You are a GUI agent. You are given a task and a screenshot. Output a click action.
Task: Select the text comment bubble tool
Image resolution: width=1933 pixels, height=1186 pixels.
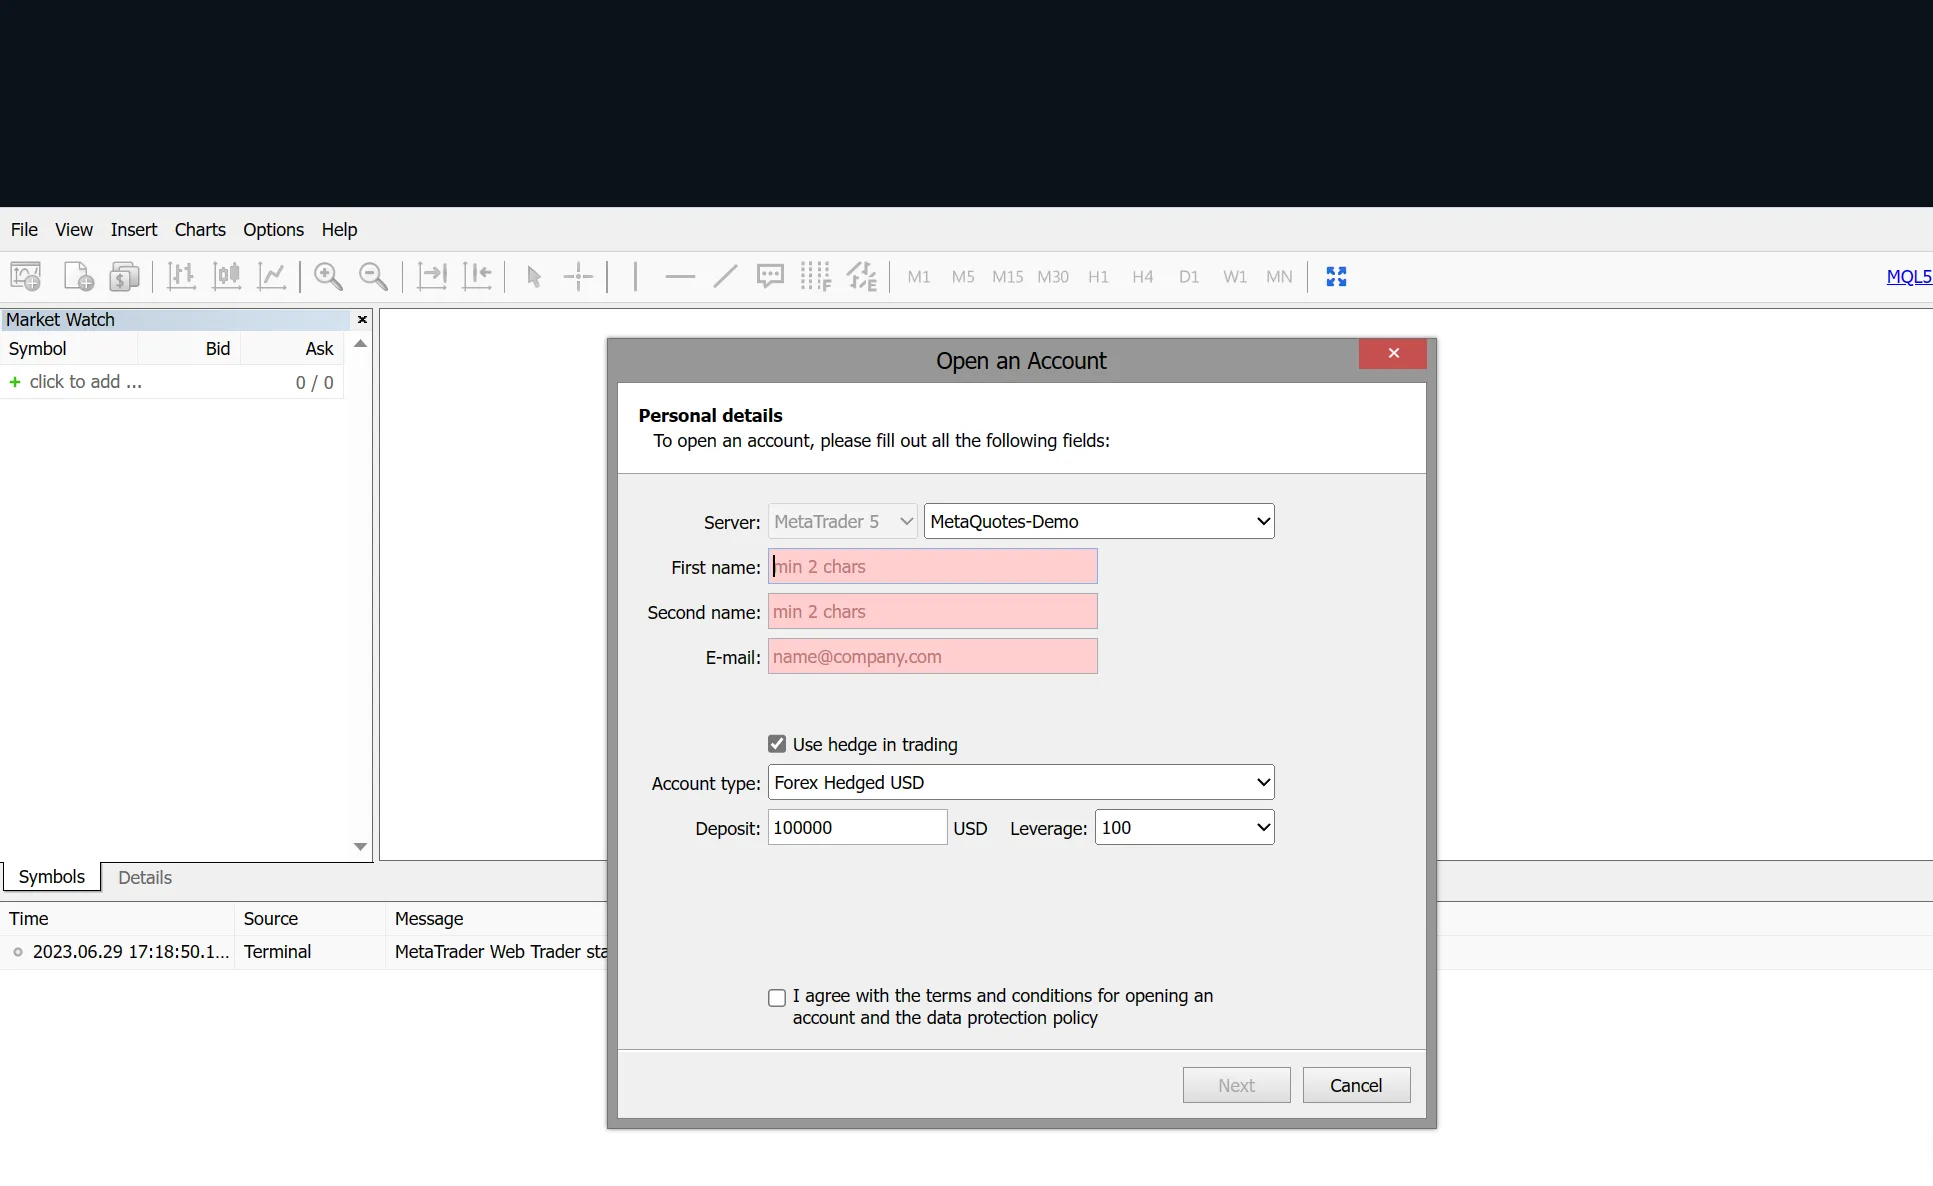(x=770, y=276)
